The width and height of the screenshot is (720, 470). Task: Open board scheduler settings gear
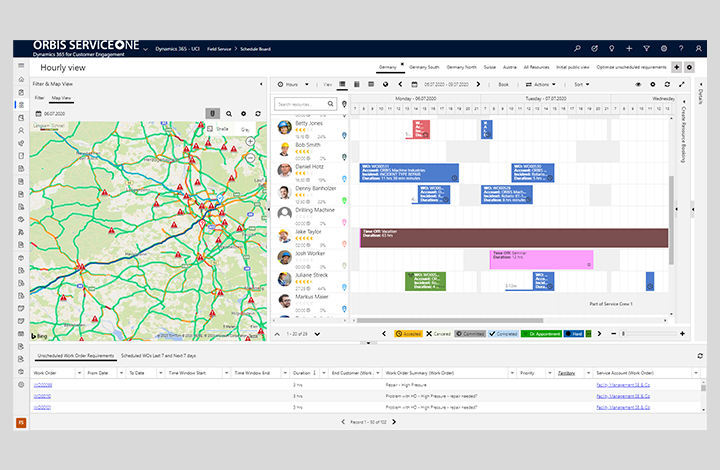point(652,84)
